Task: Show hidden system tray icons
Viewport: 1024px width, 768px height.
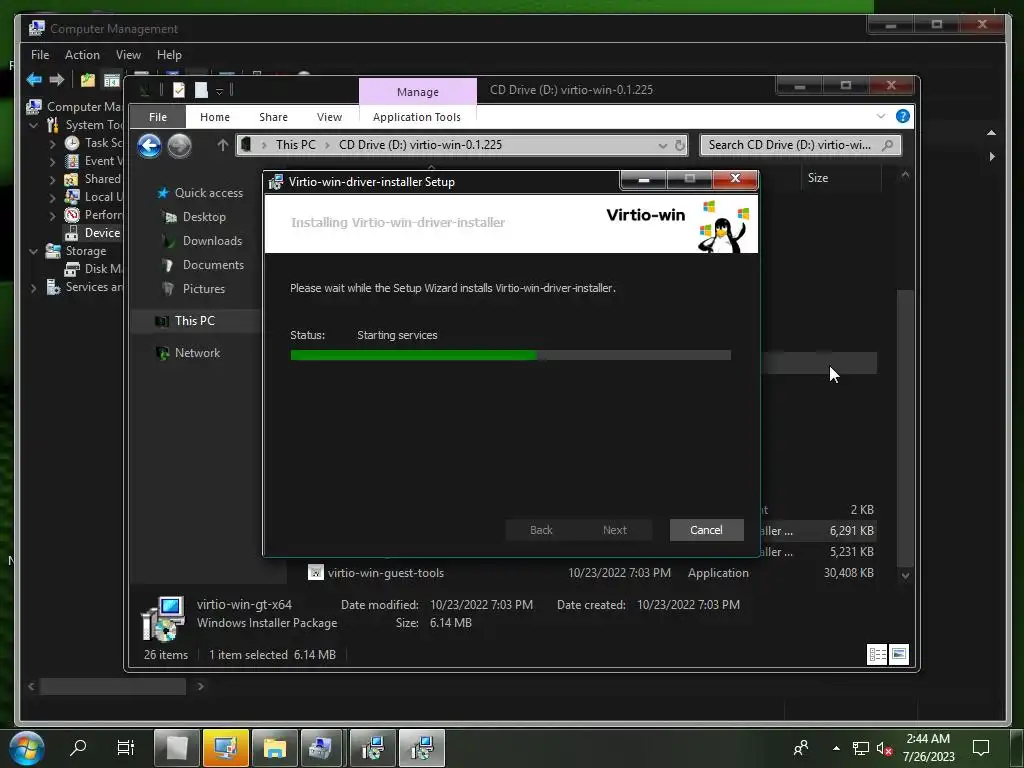Action: click(x=836, y=748)
